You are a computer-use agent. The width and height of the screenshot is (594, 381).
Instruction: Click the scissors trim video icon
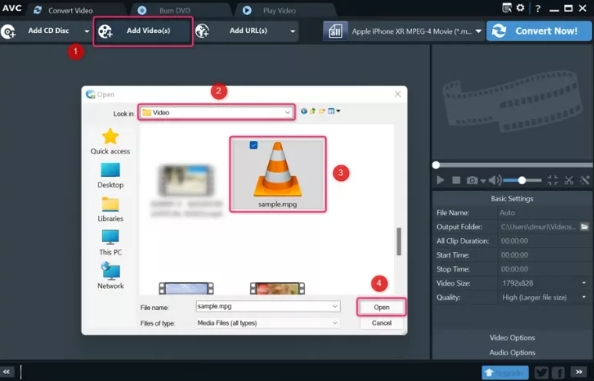coord(569,180)
